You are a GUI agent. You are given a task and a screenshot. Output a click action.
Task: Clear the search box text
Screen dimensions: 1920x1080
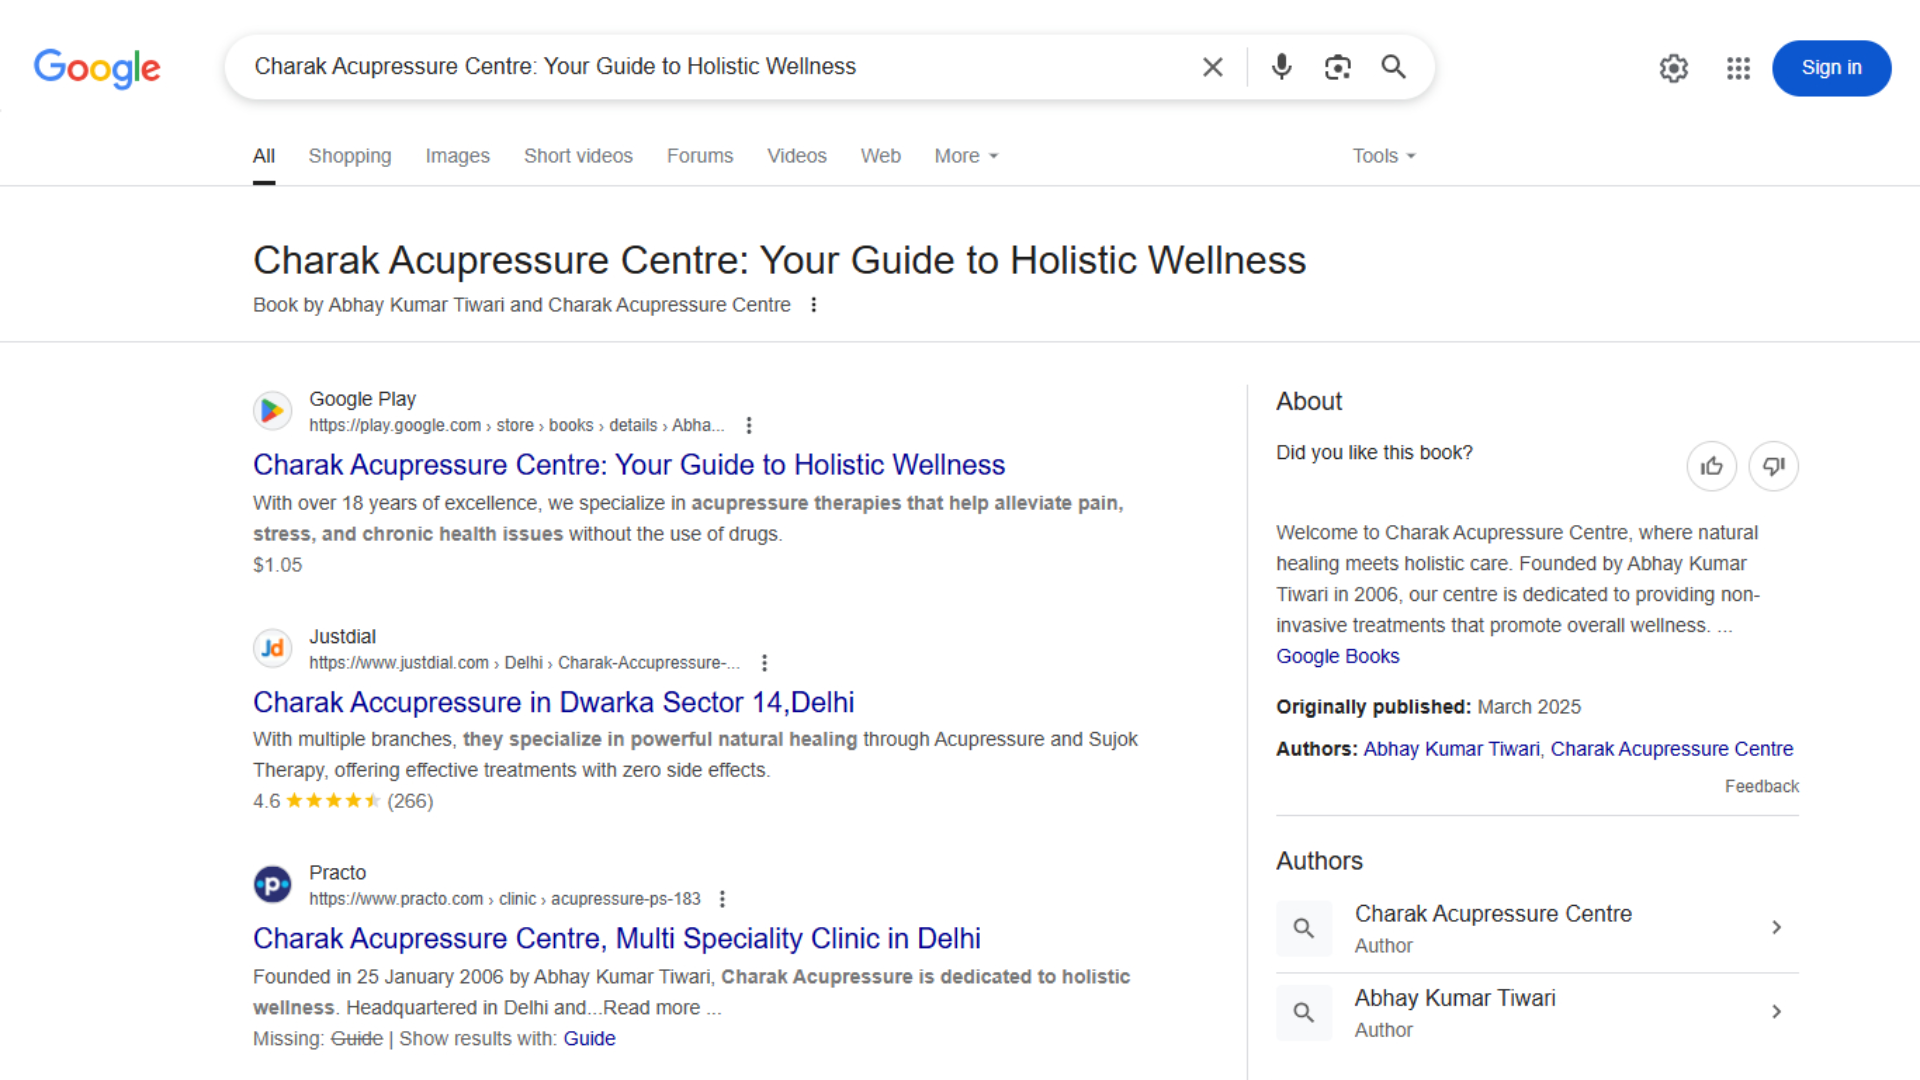click(1212, 67)
